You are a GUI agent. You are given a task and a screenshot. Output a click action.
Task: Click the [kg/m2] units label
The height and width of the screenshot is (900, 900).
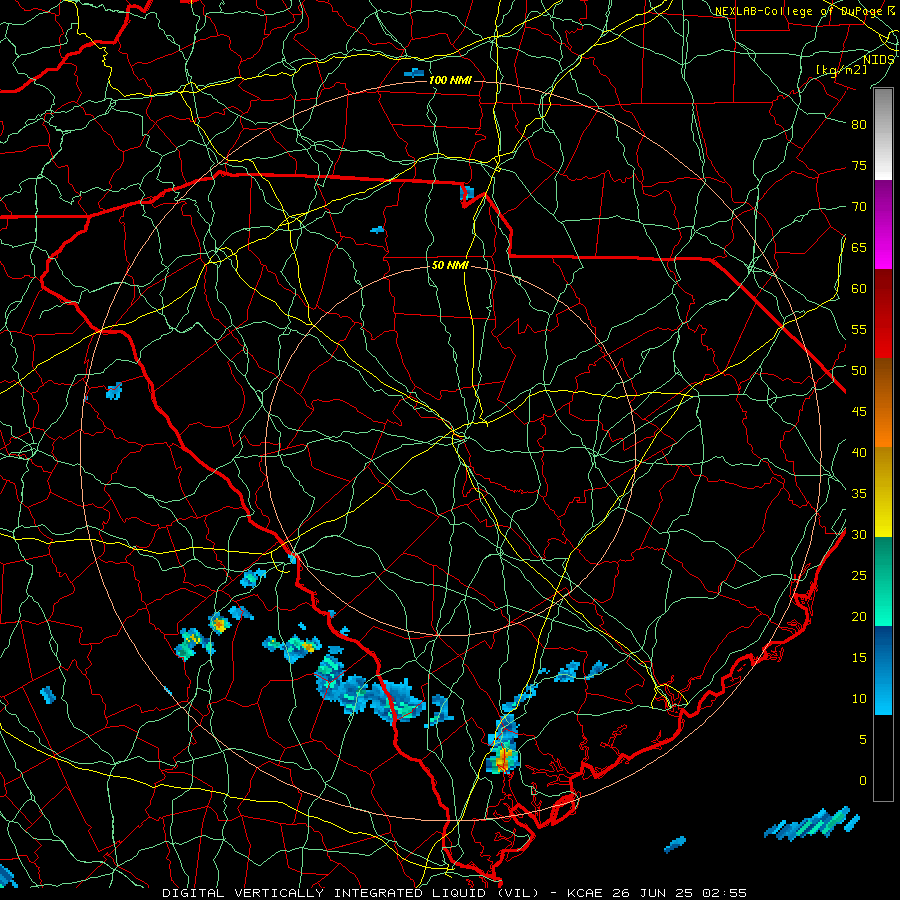841,69
